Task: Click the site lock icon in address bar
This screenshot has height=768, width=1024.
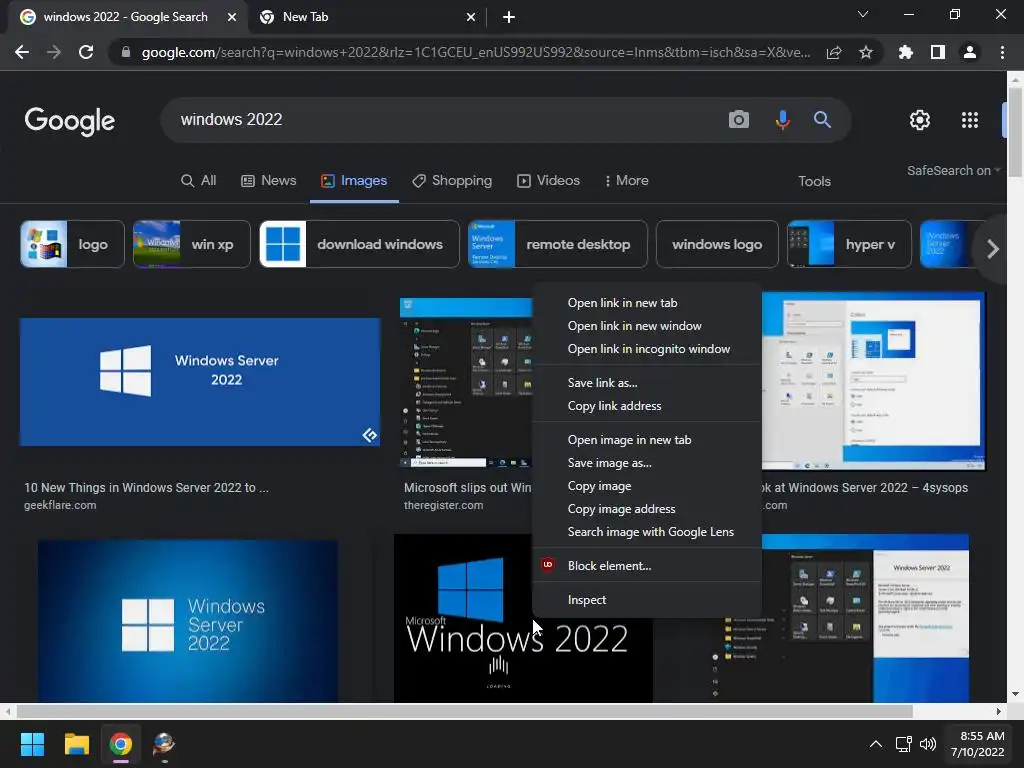Action: tap(126, 52)
